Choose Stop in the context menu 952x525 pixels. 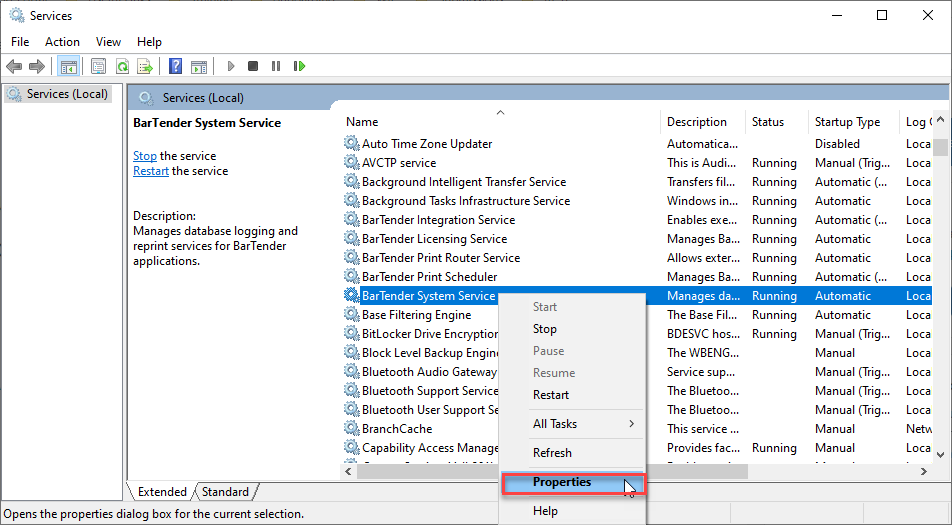click(571, 329)
